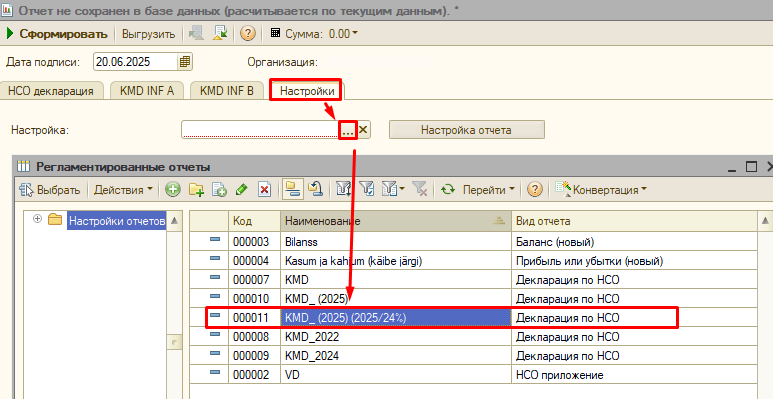Image resolution: width=773 pixels, height=399 pixels.
Task: Switch to the Настройки tab
Action: coord(307,91)
